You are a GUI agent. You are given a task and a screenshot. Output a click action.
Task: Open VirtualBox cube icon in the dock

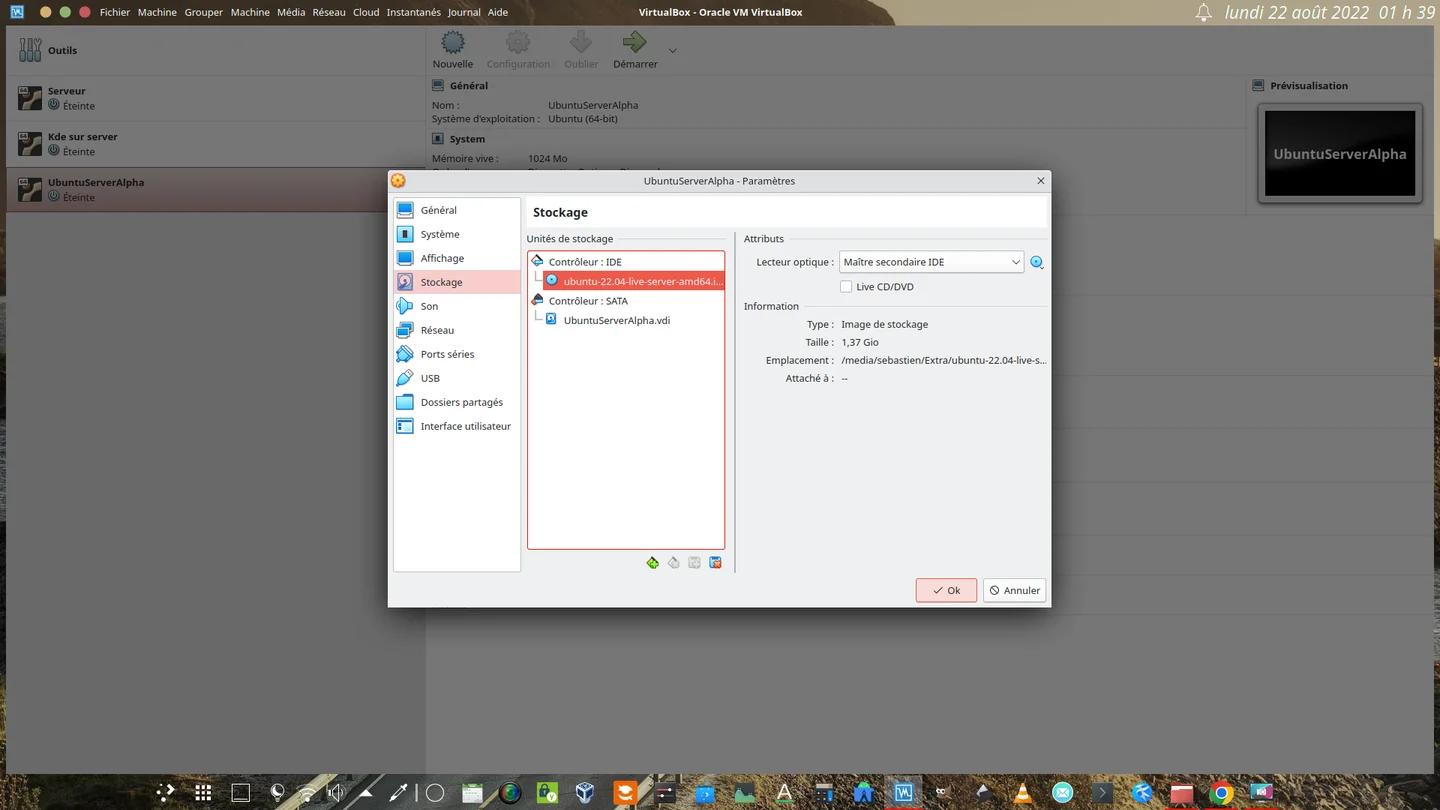coord(586,793)
